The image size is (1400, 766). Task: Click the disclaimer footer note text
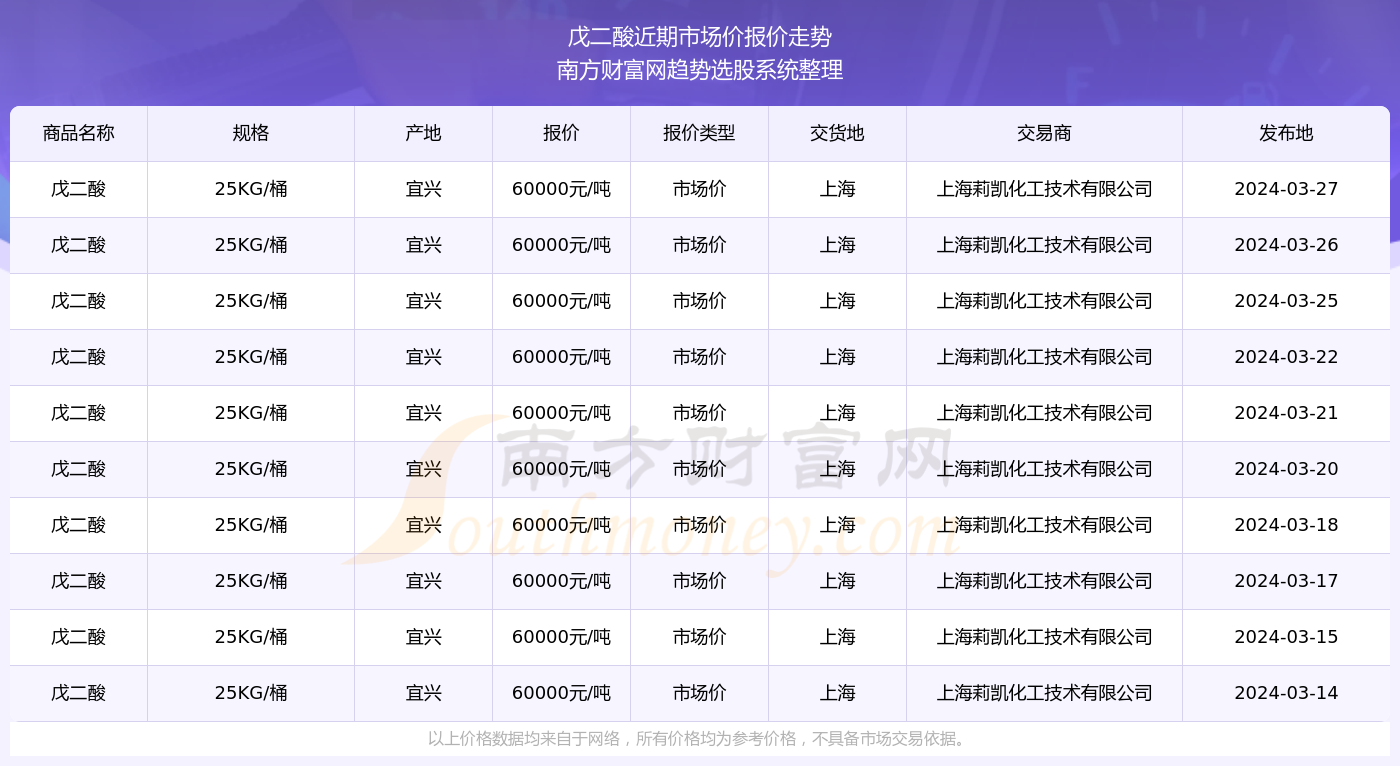[x=699, y=739]
